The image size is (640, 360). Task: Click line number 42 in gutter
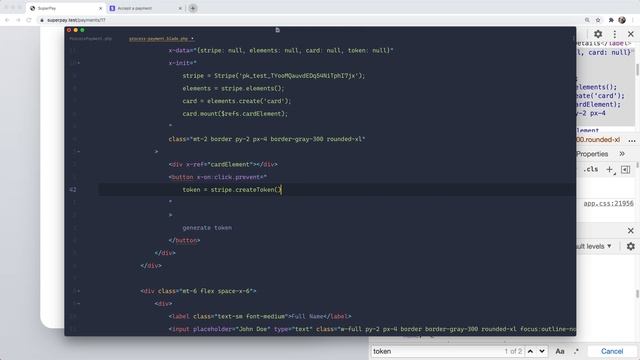pos(73,190)
